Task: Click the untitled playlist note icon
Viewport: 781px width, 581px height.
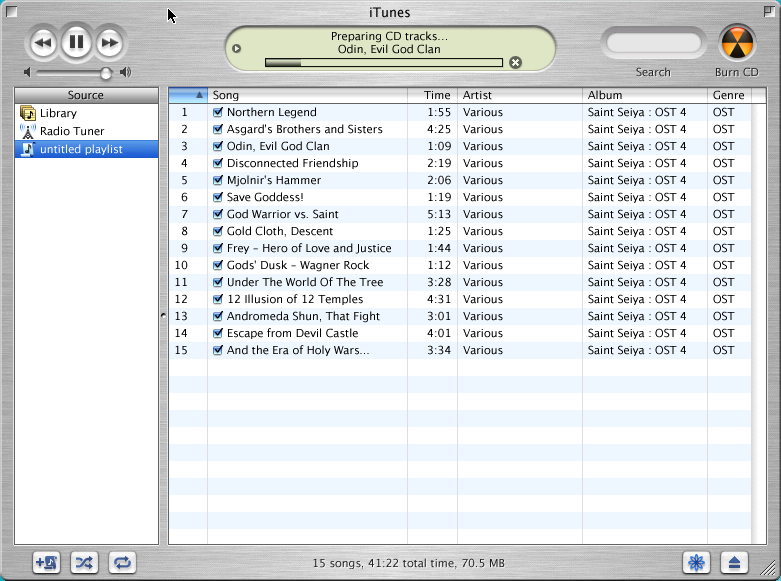Action: [x=28, y=149]
